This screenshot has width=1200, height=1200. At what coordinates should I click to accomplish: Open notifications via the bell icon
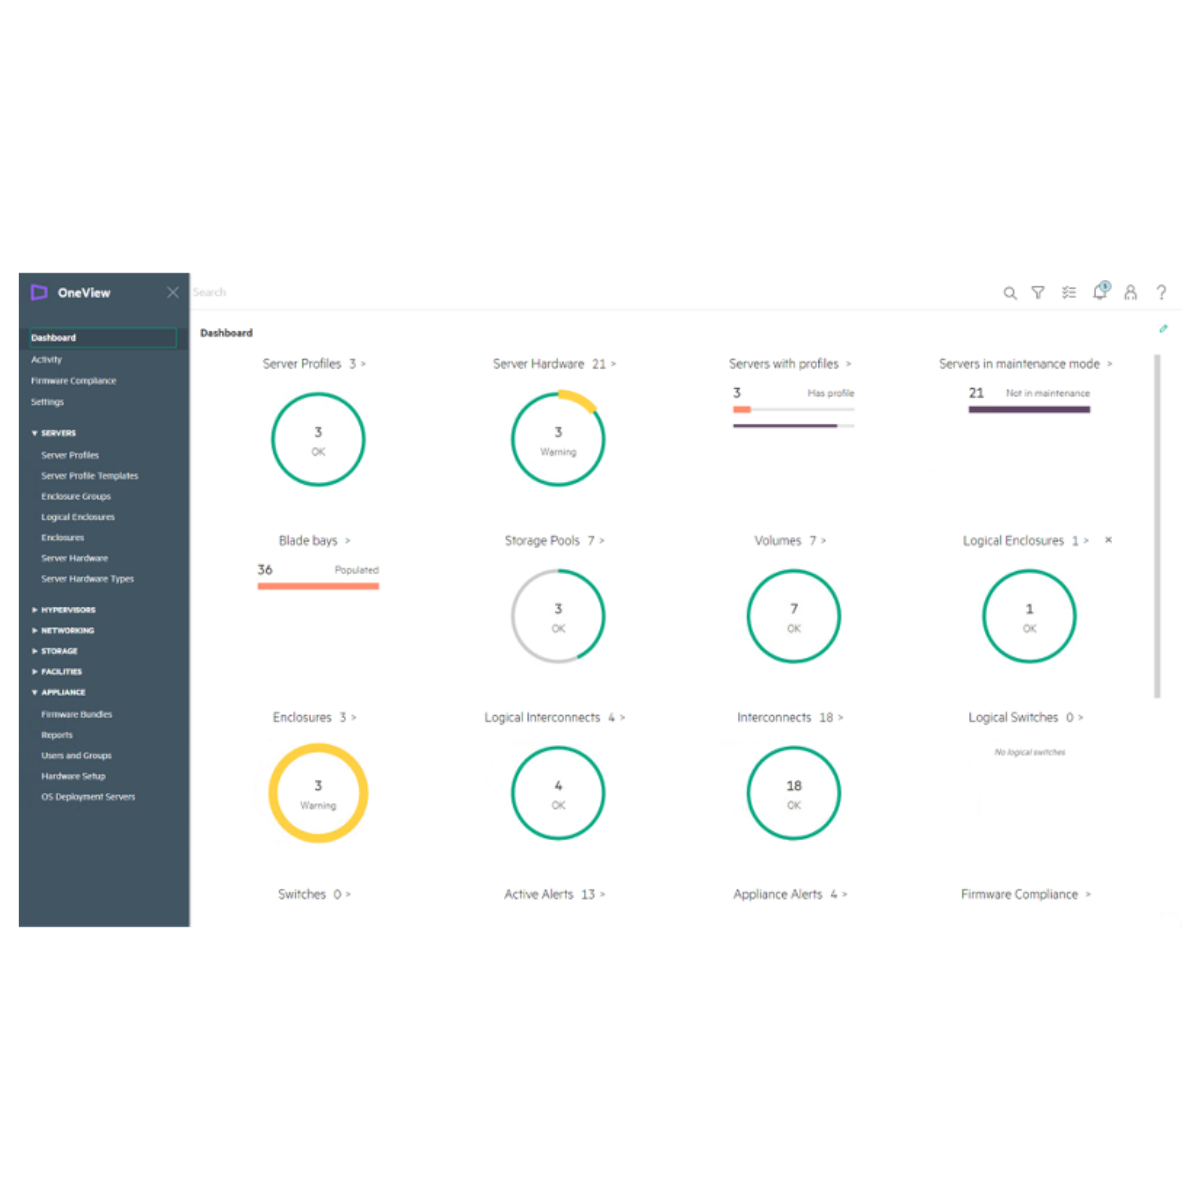coord(1100,292)
